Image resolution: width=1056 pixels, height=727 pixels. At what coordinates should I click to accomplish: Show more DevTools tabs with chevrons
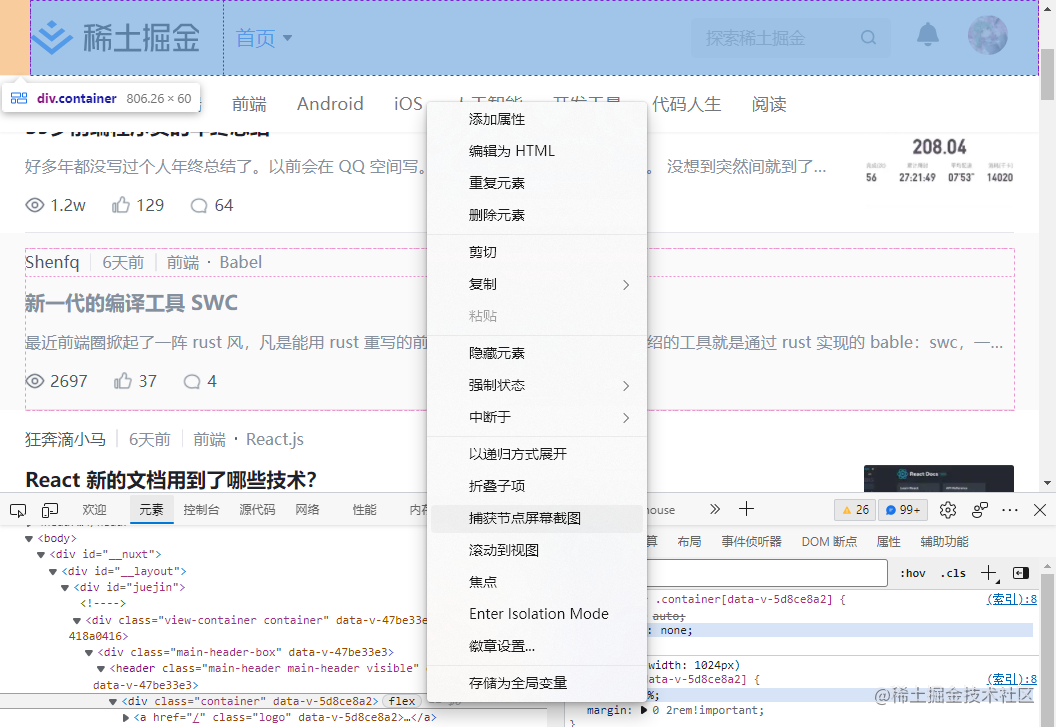point(715,509)
